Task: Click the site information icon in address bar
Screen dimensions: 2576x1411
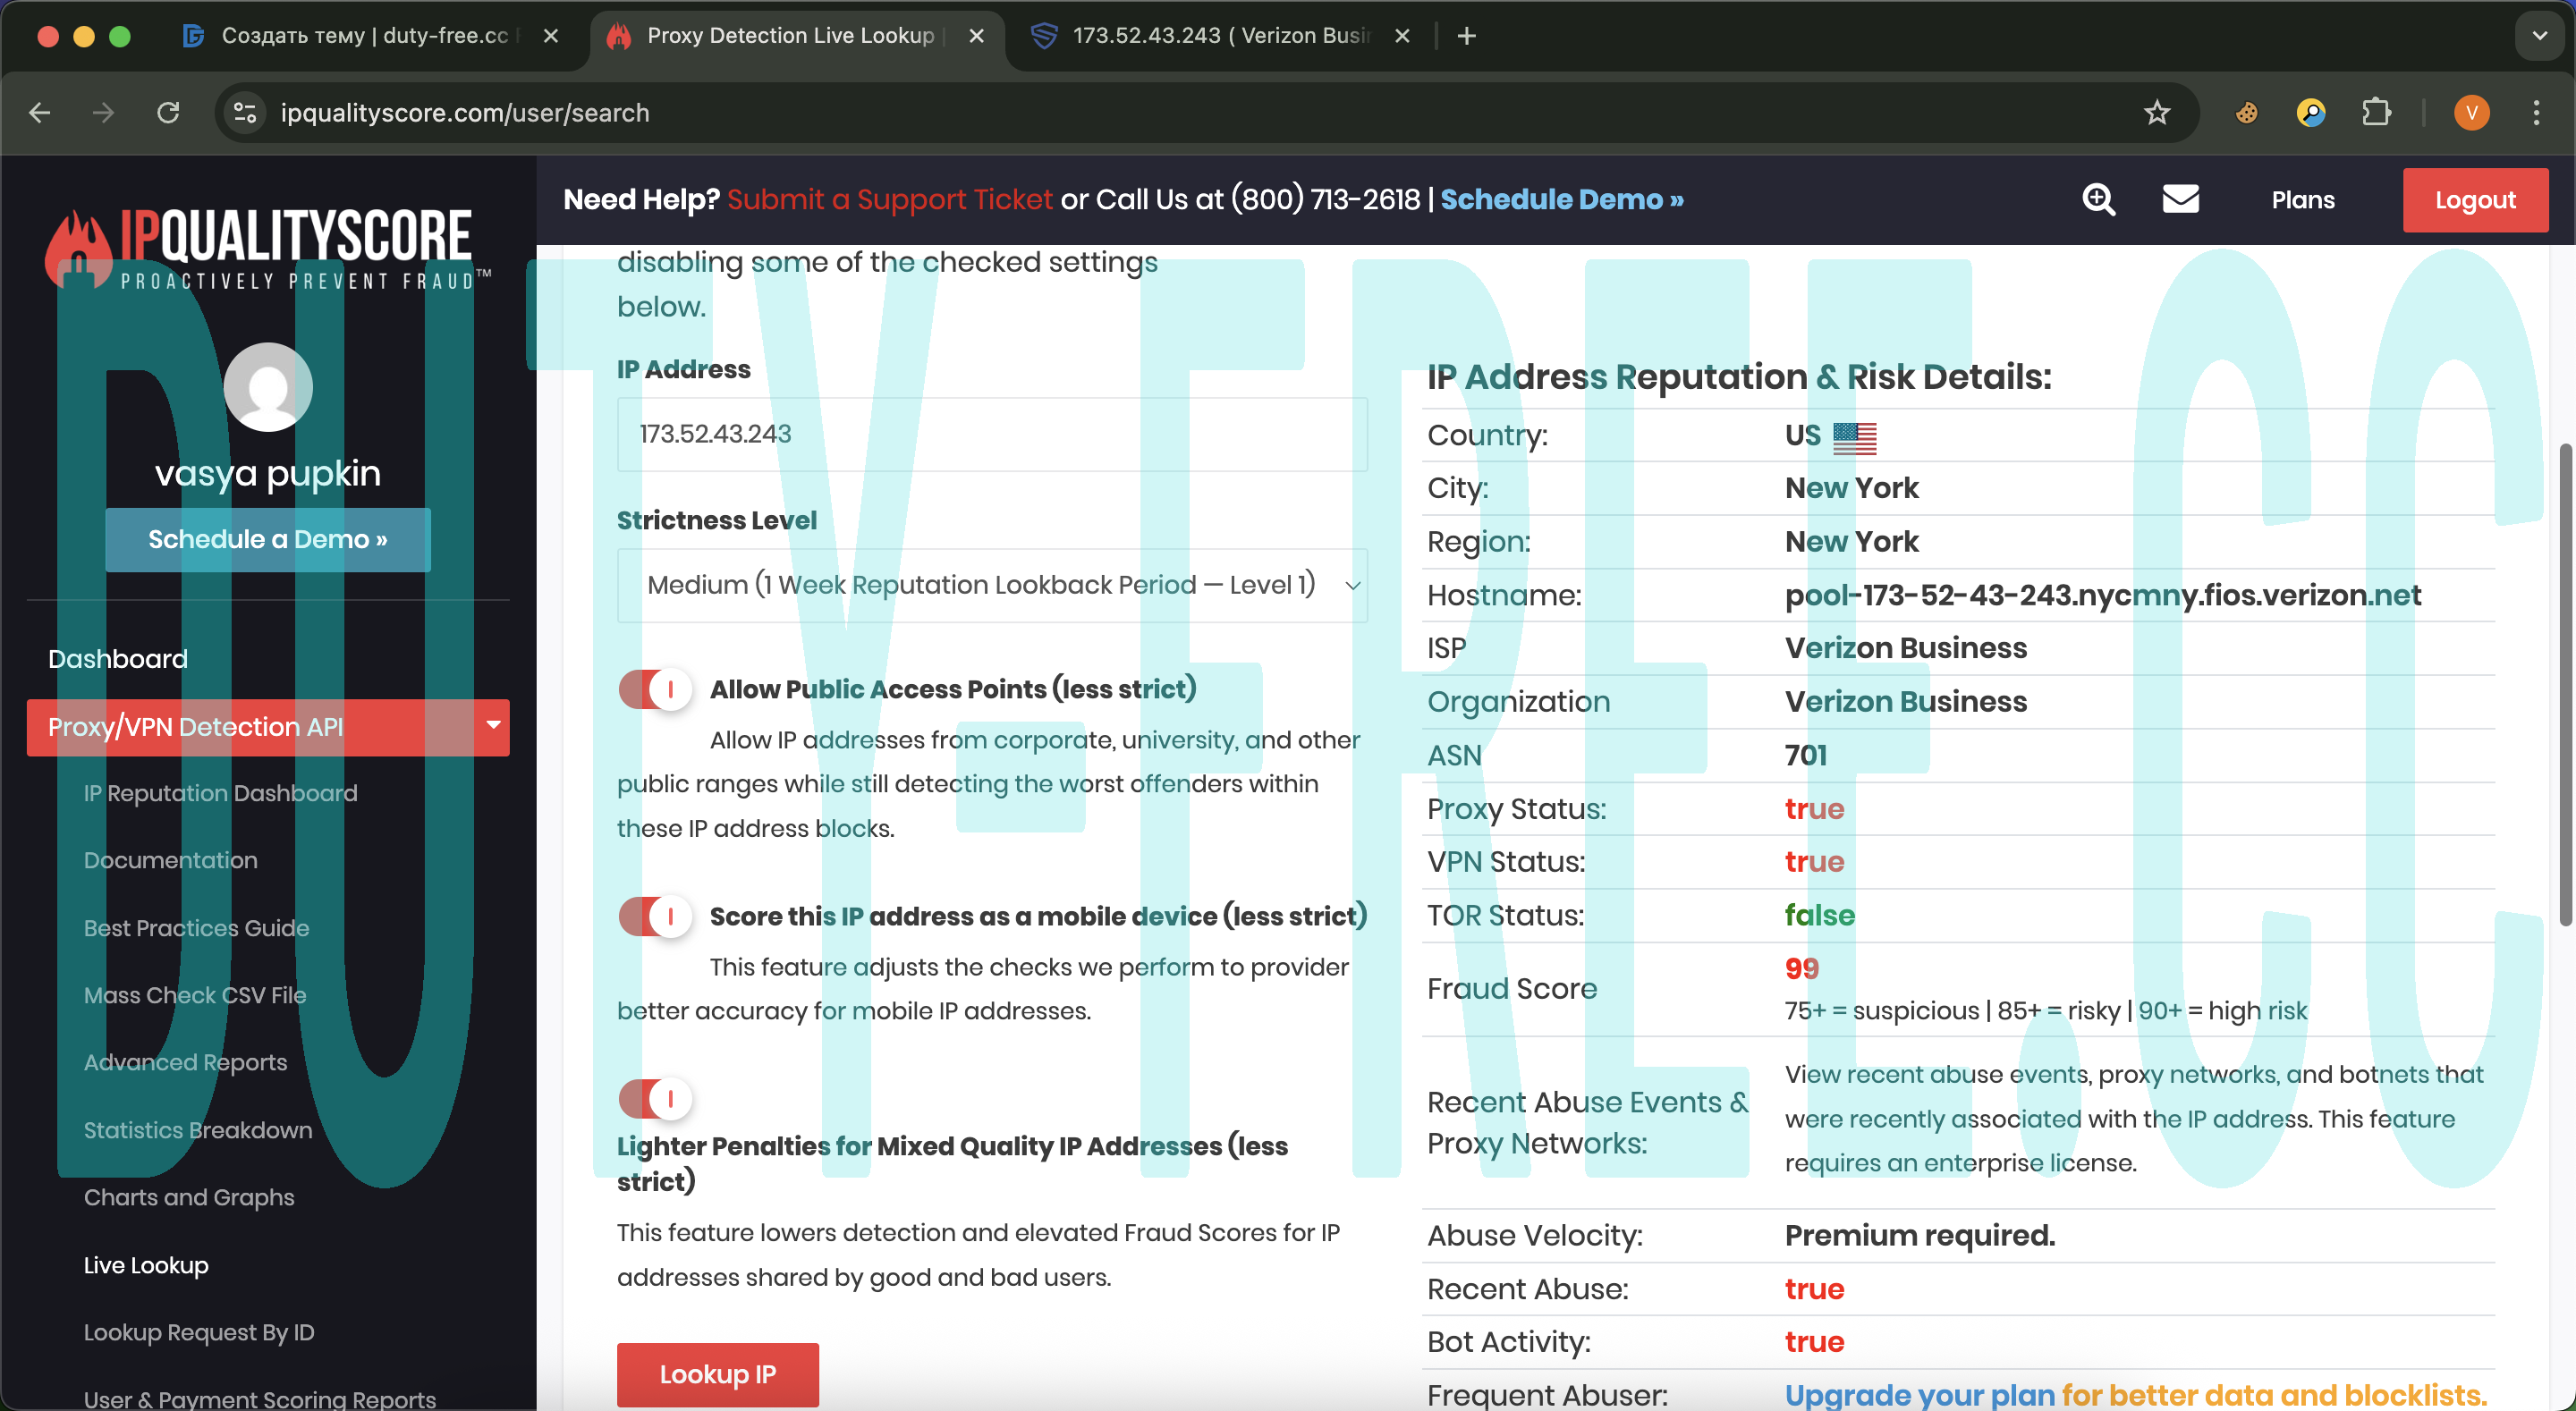Action: coord(245,113)
